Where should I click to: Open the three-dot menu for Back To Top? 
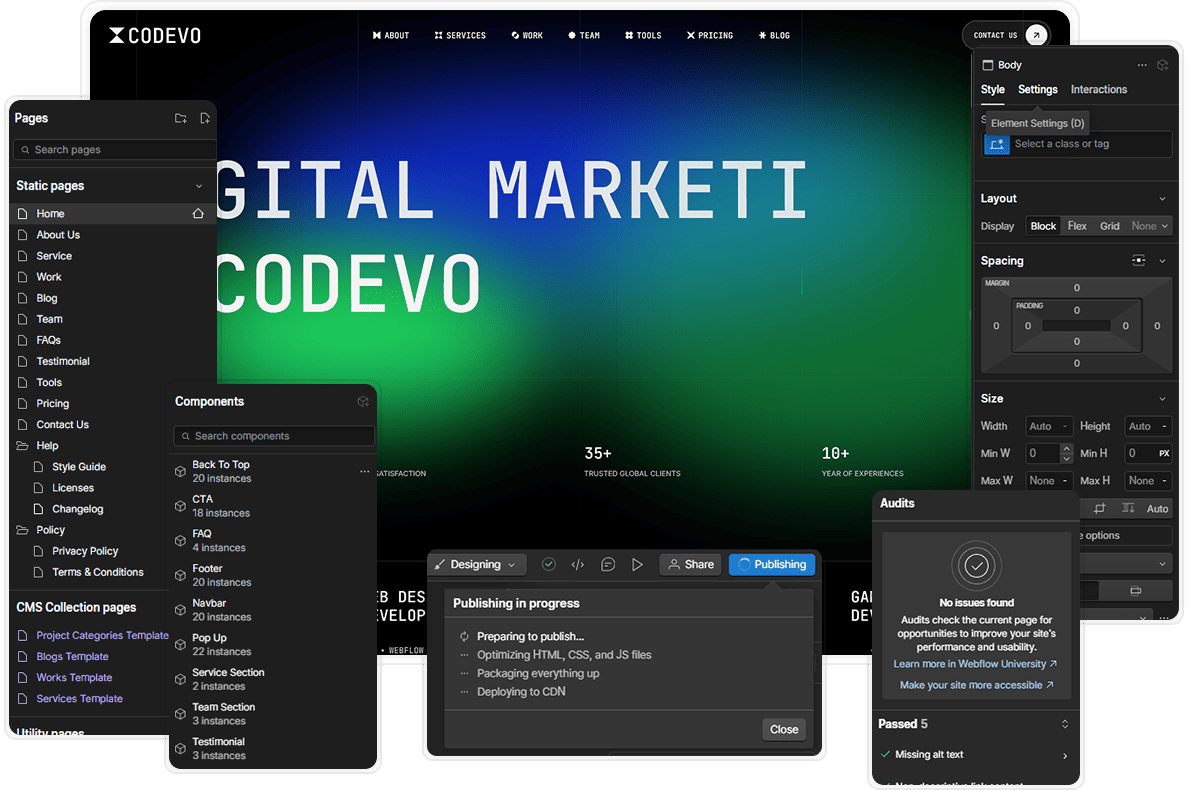[364, 471]
